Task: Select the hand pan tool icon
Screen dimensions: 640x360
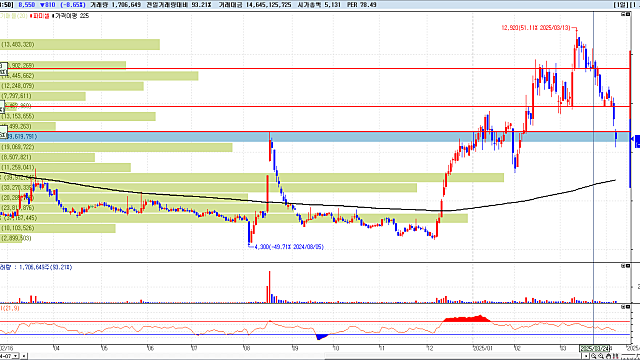Action: (x=608, y=356)
